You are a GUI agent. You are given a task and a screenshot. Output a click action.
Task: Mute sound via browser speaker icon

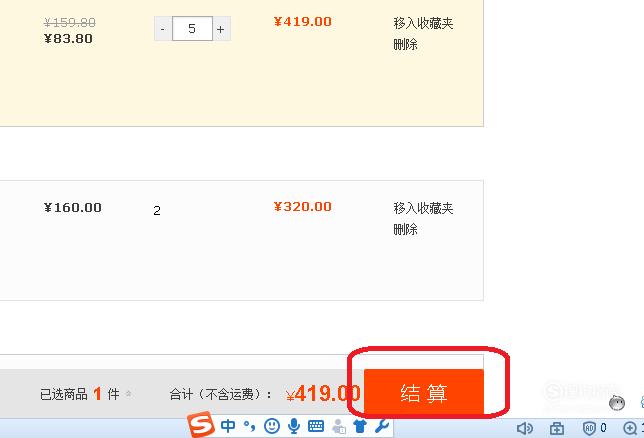(x=524, y=429)
